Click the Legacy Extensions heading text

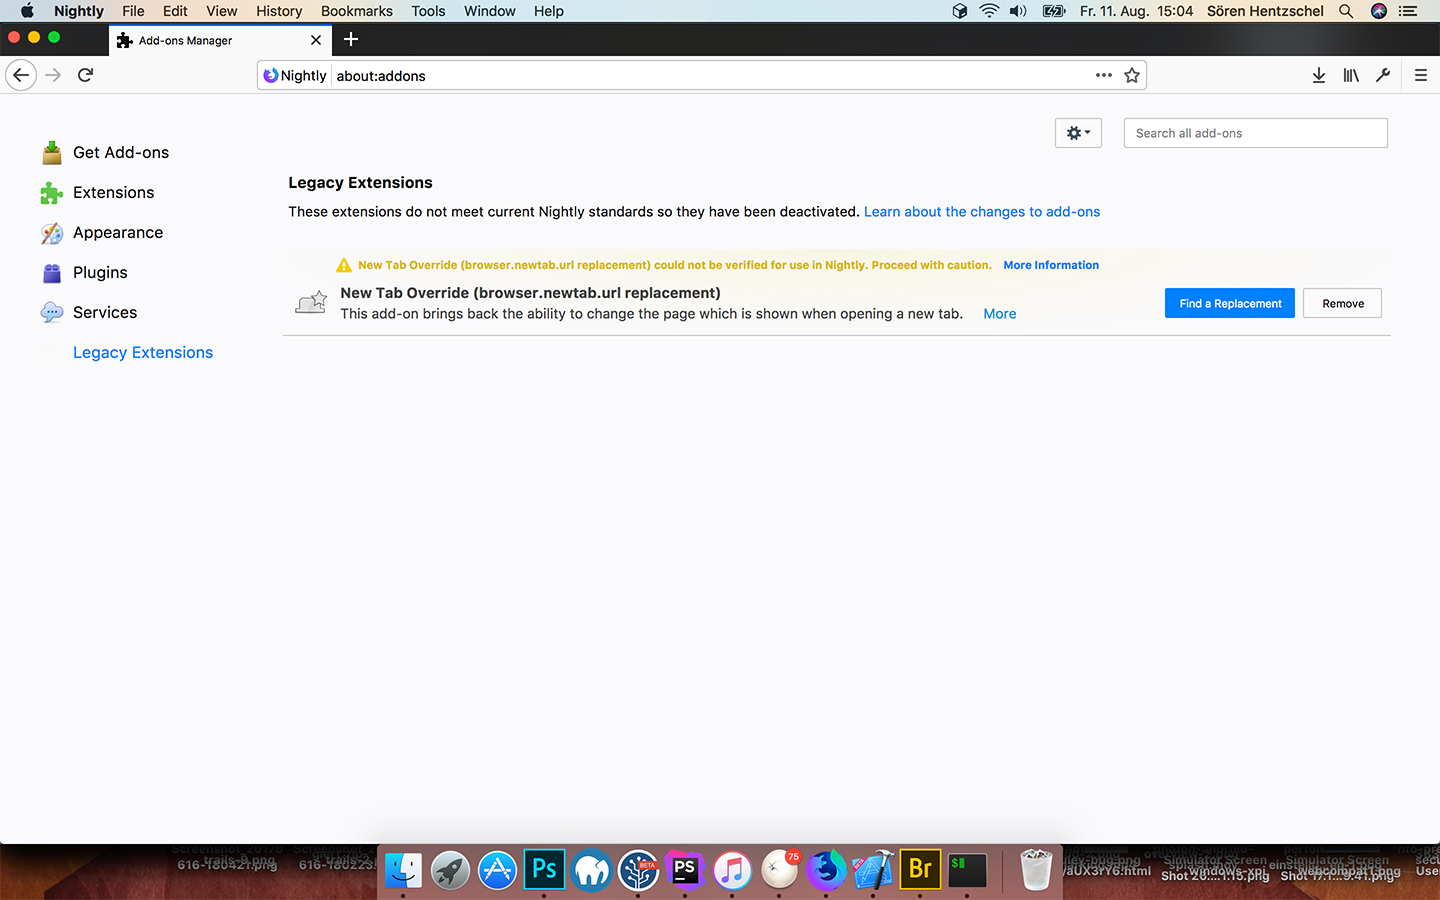360,183
